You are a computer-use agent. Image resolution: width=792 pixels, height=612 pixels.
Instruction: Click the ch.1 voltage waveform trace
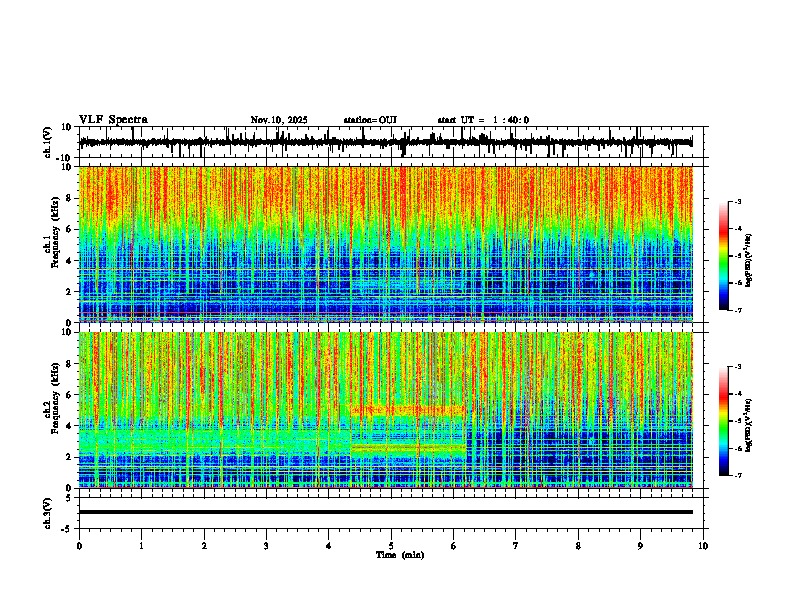tap(385, 142)
